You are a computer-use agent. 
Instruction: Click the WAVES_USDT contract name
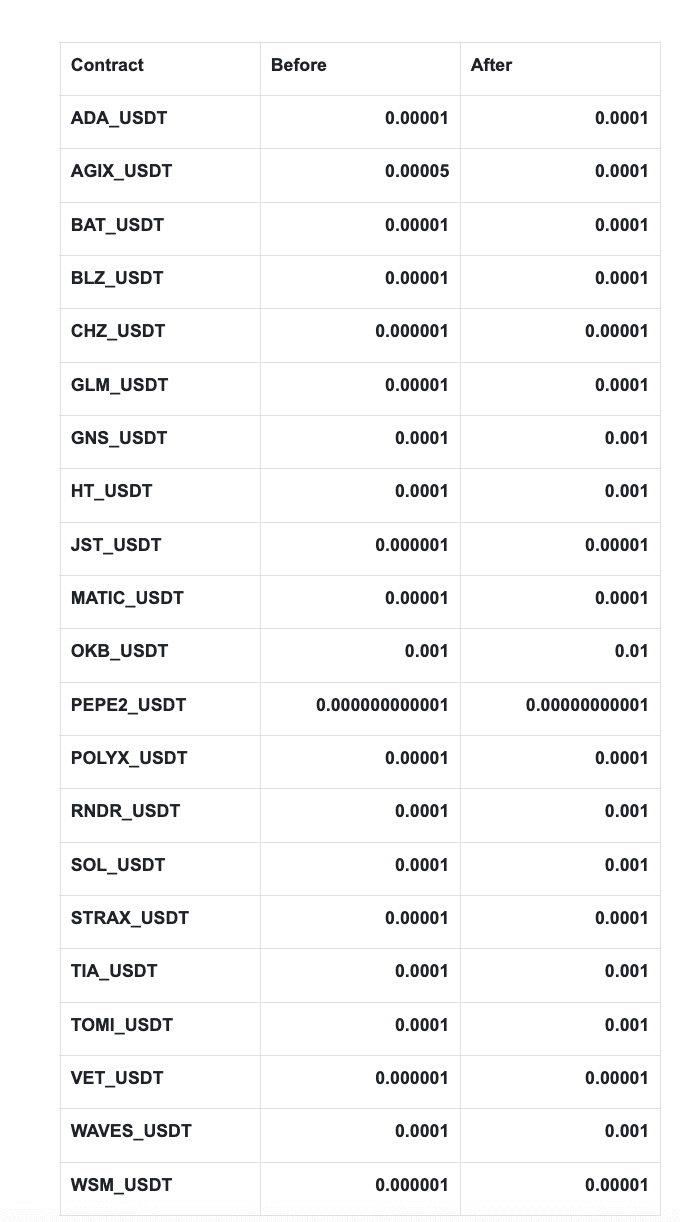[x=131, y=1131]
